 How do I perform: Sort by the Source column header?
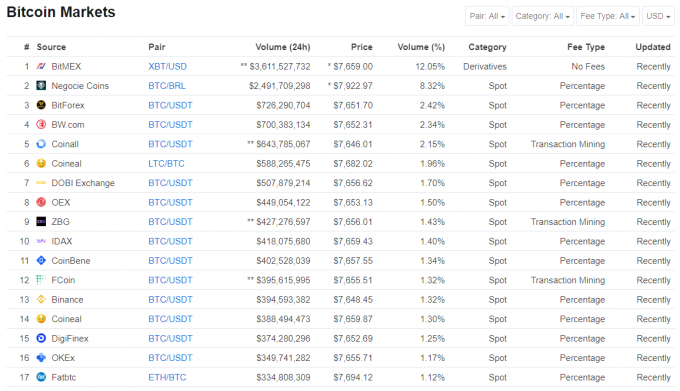51,47
